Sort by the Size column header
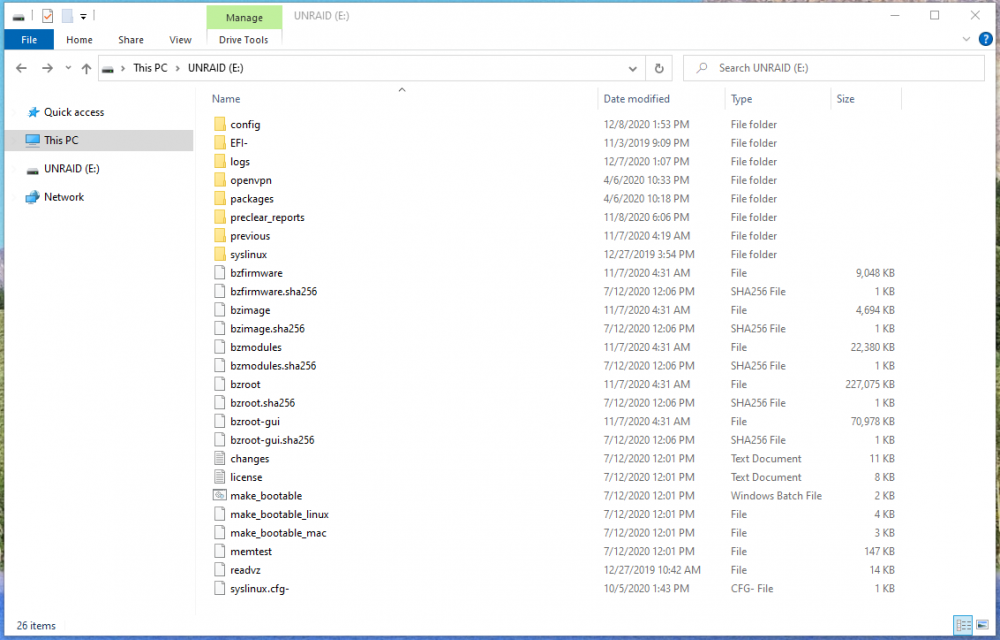Viewport: 1000px width, 640px height. [x=845, y=99]
